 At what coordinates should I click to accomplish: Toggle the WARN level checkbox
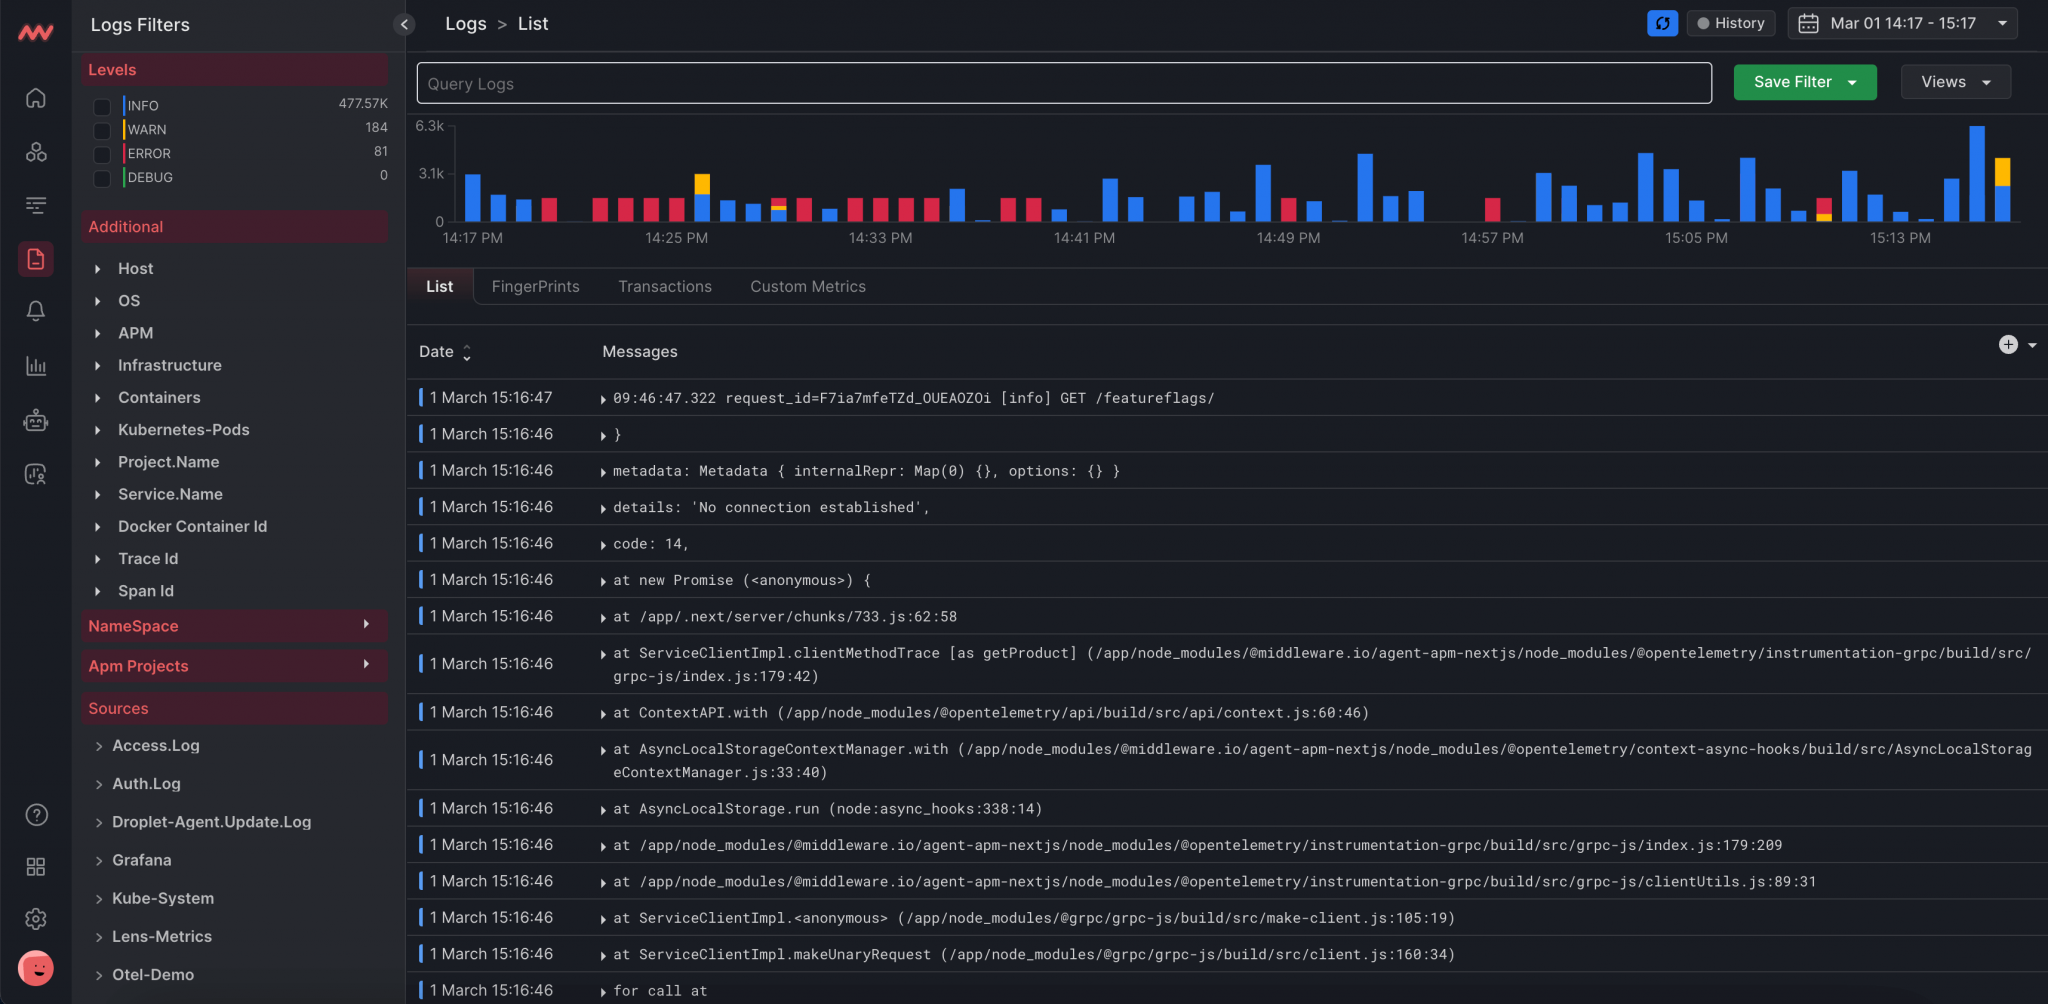[x=101, y=130]
